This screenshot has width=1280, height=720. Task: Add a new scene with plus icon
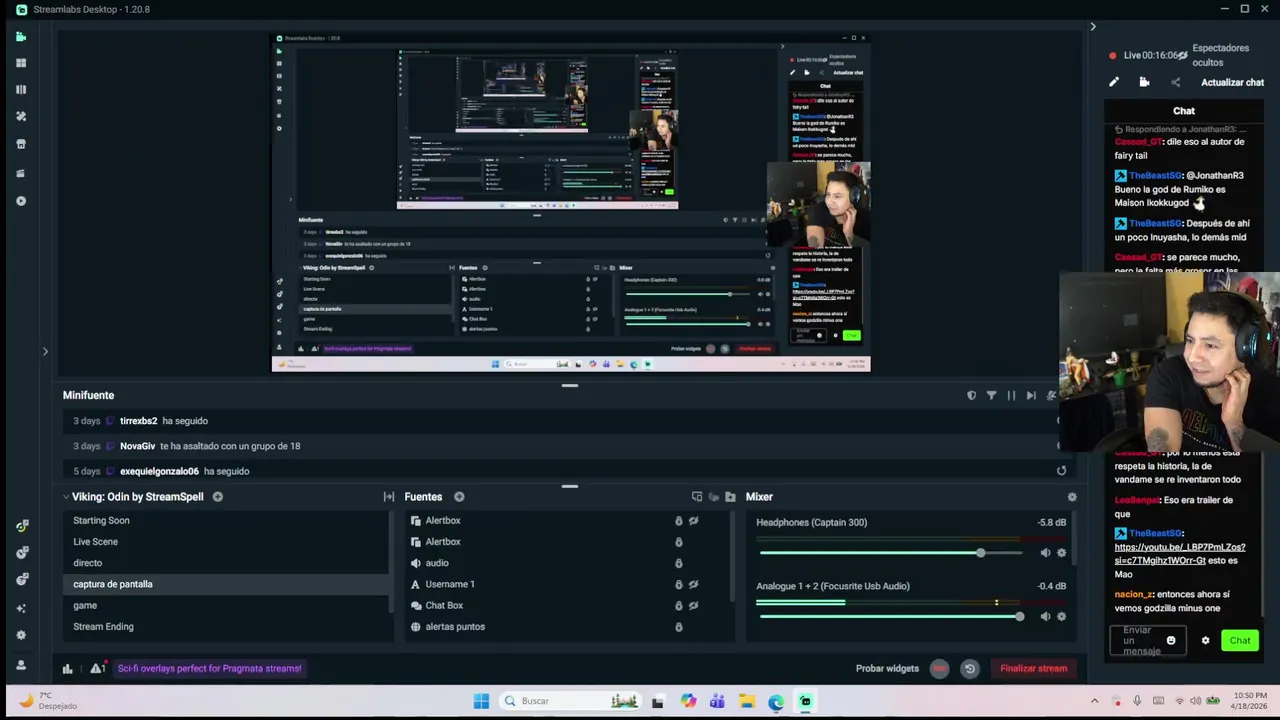tap(217, 497)
